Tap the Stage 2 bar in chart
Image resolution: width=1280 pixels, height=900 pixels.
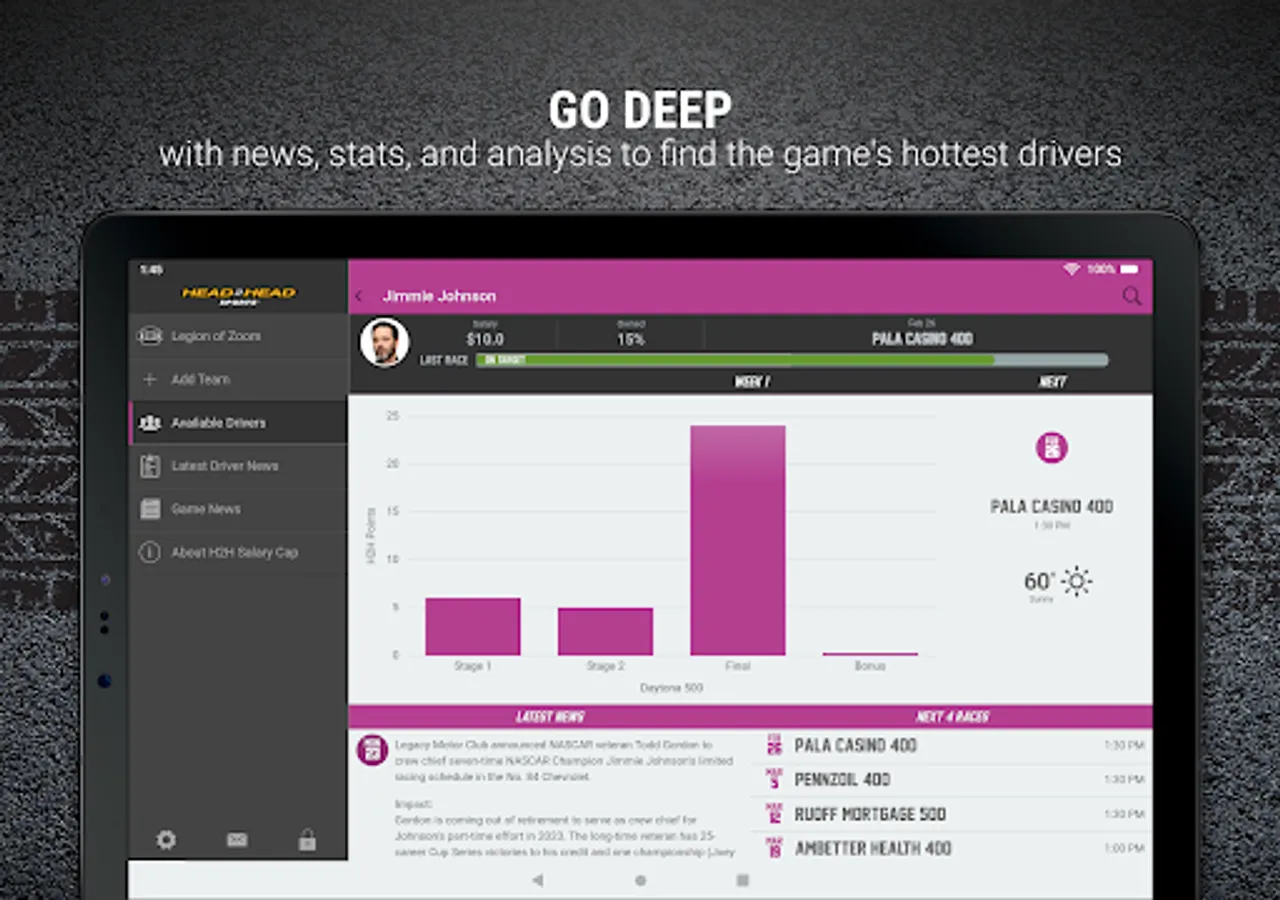(x=605, y=631)
